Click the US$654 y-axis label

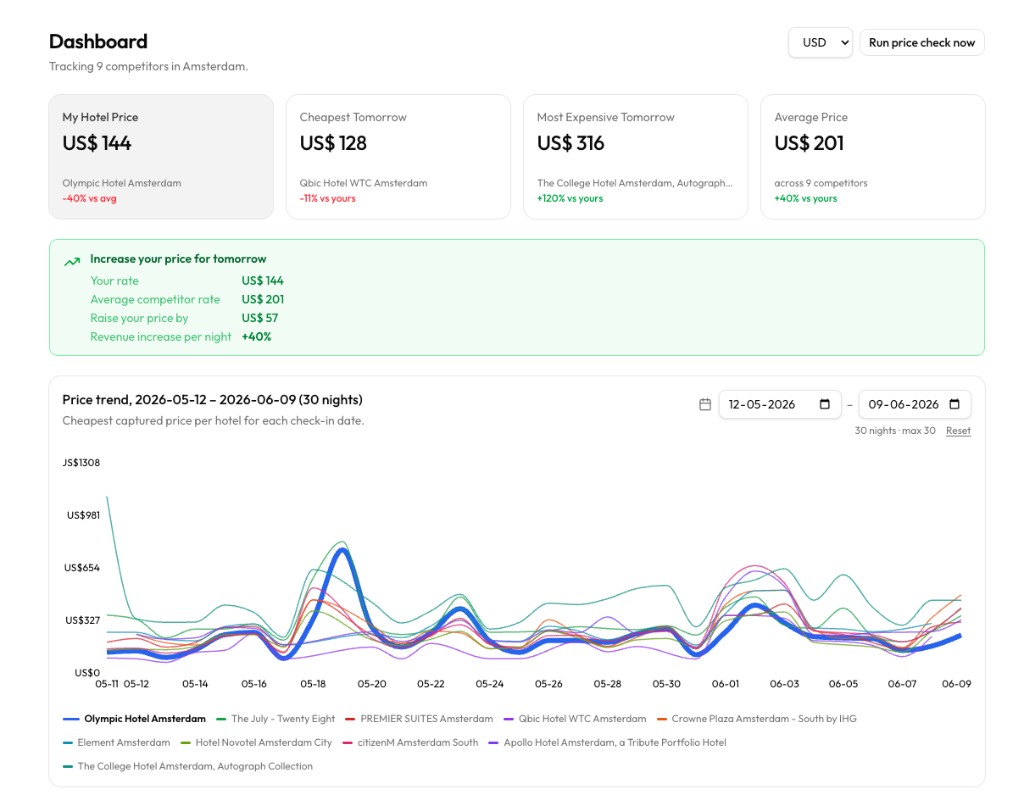[x=82, y=568]
